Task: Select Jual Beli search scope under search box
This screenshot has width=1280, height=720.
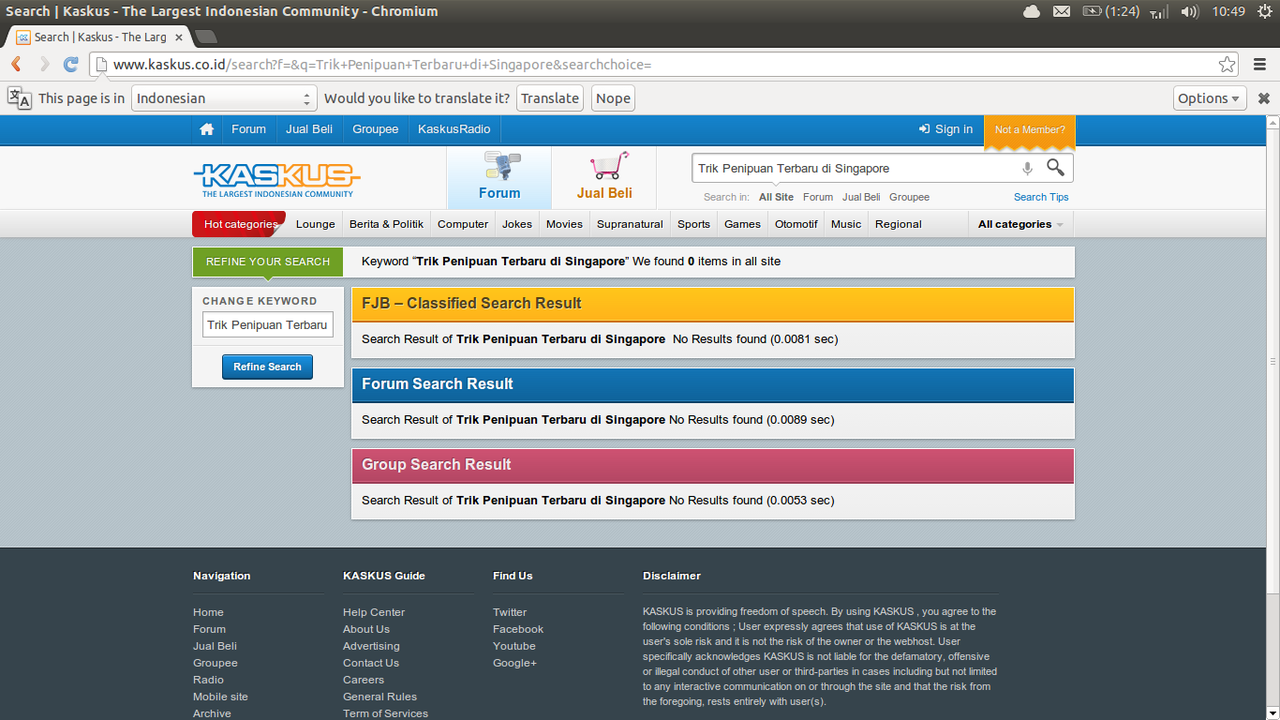Action: tap(861, 197)
